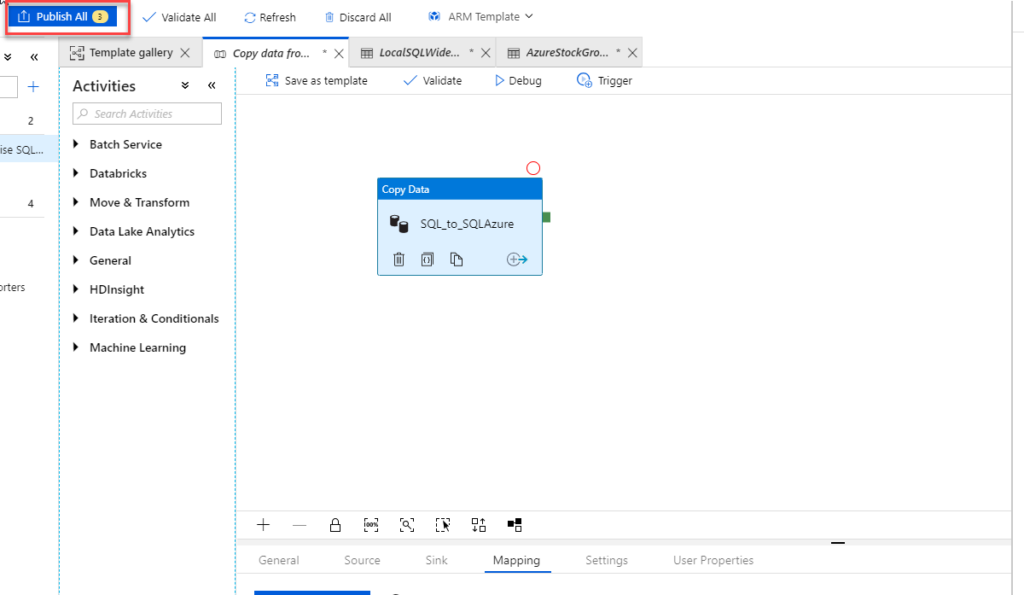Toggle the multi-select cursor icon
This screenshot has height=595, width=1024.
coord(443,525)
